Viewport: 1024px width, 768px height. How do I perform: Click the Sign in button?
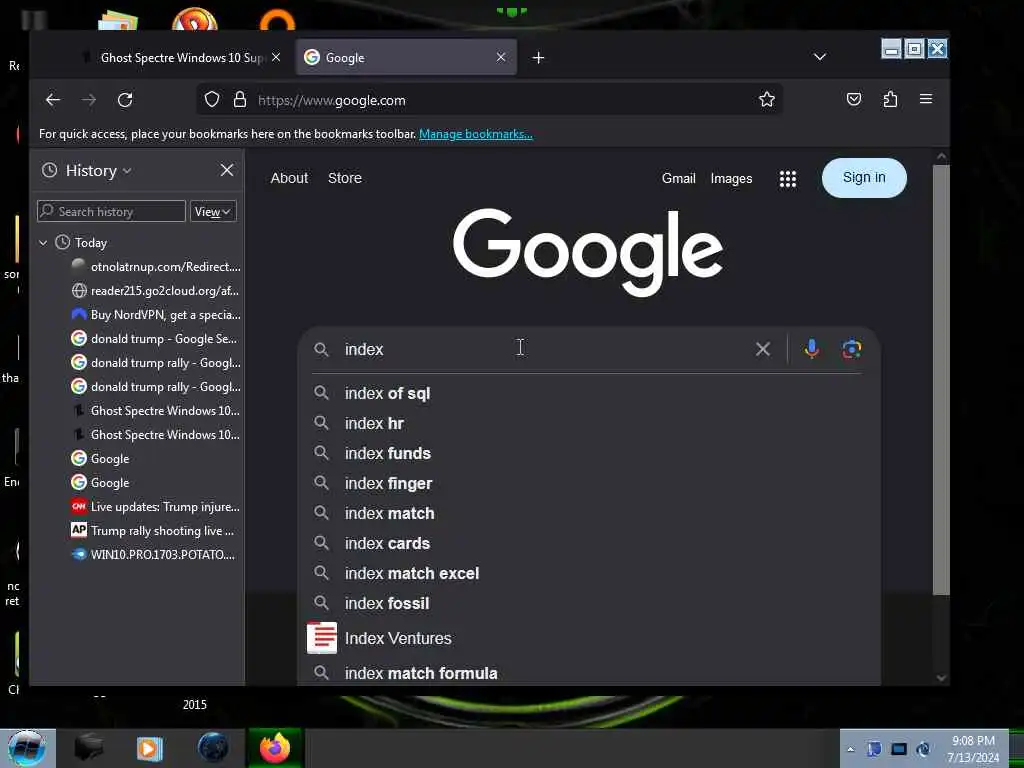864,178
